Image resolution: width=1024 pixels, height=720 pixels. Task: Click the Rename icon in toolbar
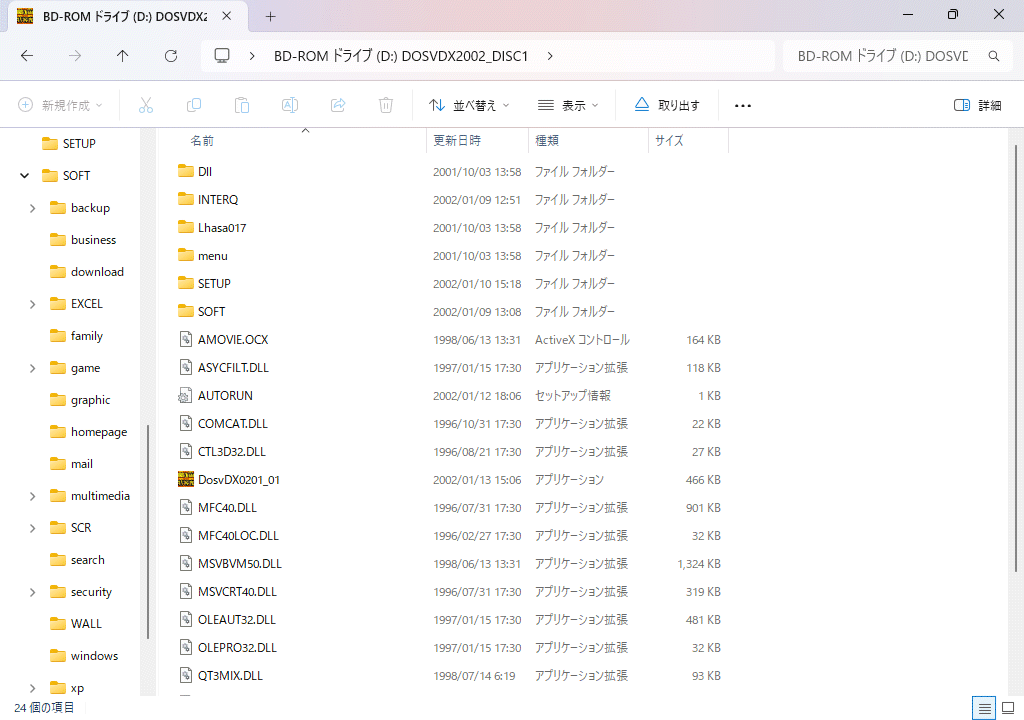(x=290, y=105)
